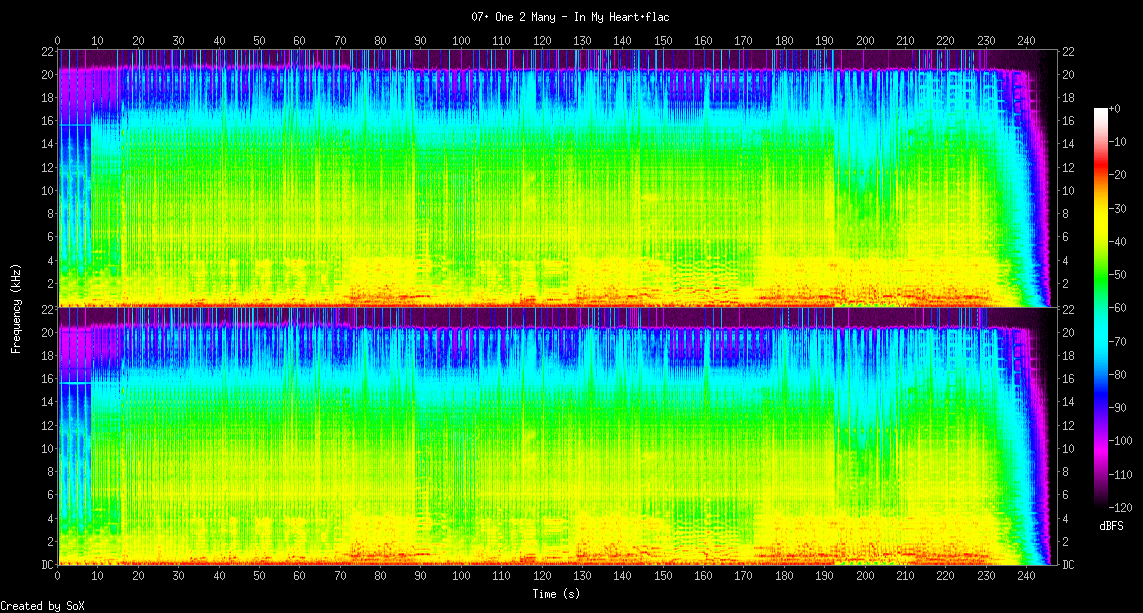Screen dimensions: 1143x613
Task: Click the 60 tick on the top time axis
Action: pyautogui.click(x=300, y=41)
